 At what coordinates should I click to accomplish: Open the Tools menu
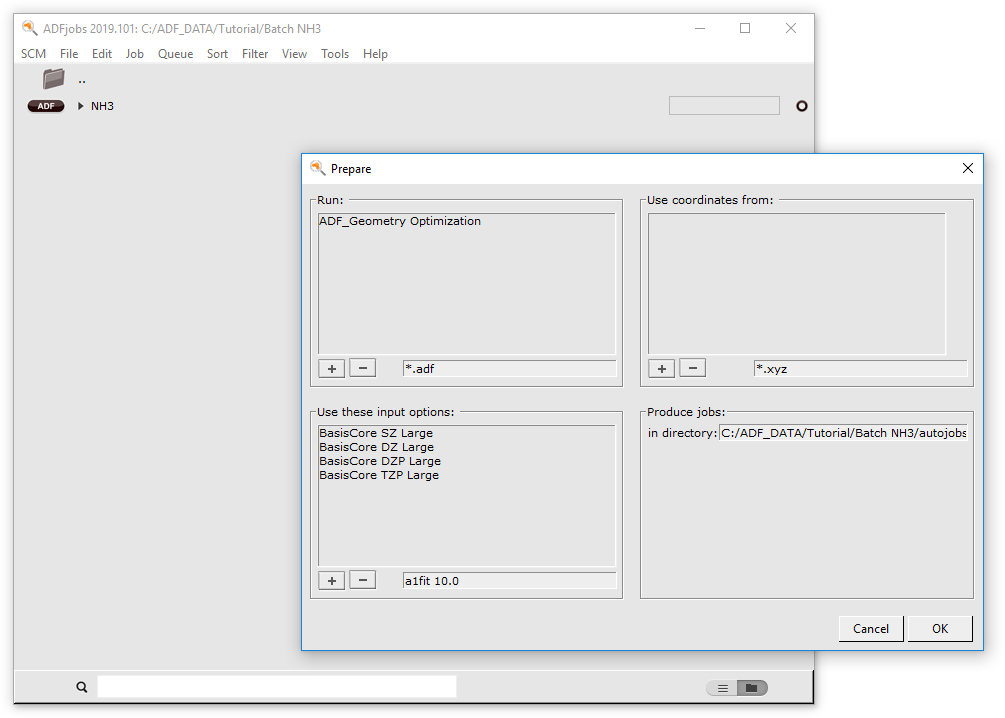[335, 53]
